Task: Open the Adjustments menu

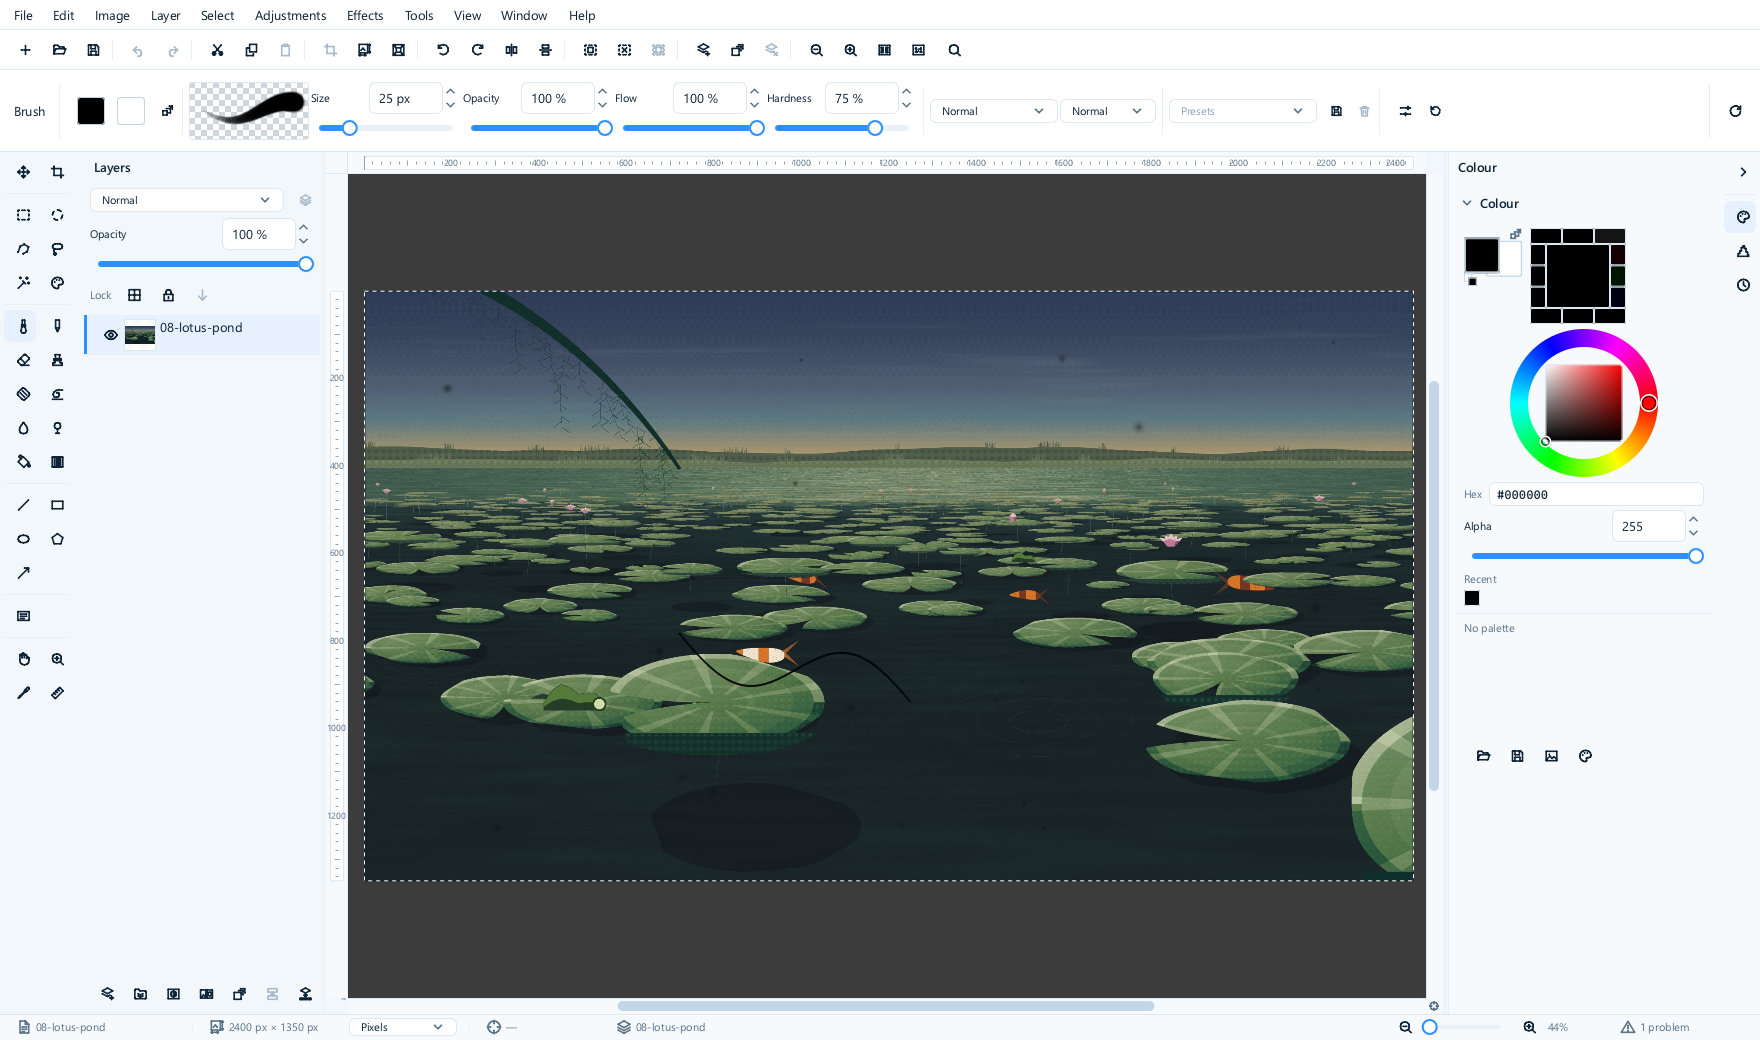Action: point(290,15)
